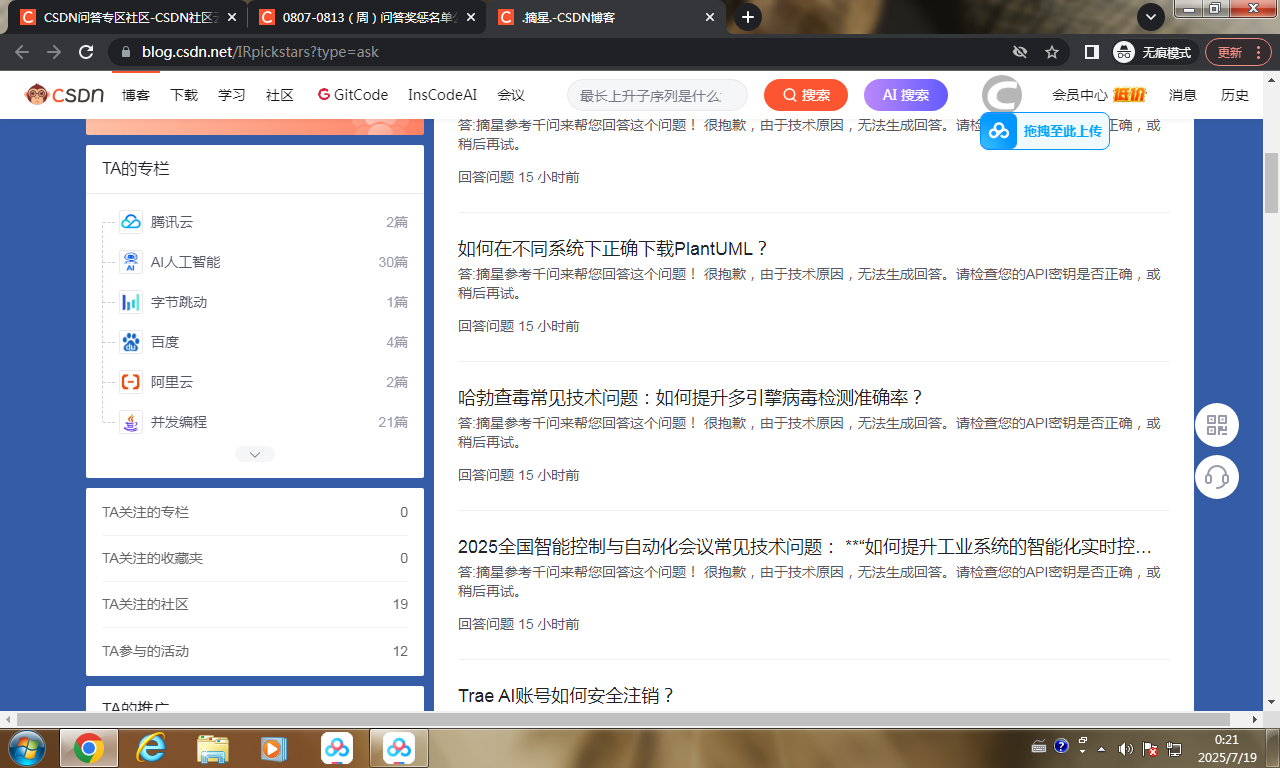
Task: Select the AI人工智能 column icon
Action: tap(130, 261)
